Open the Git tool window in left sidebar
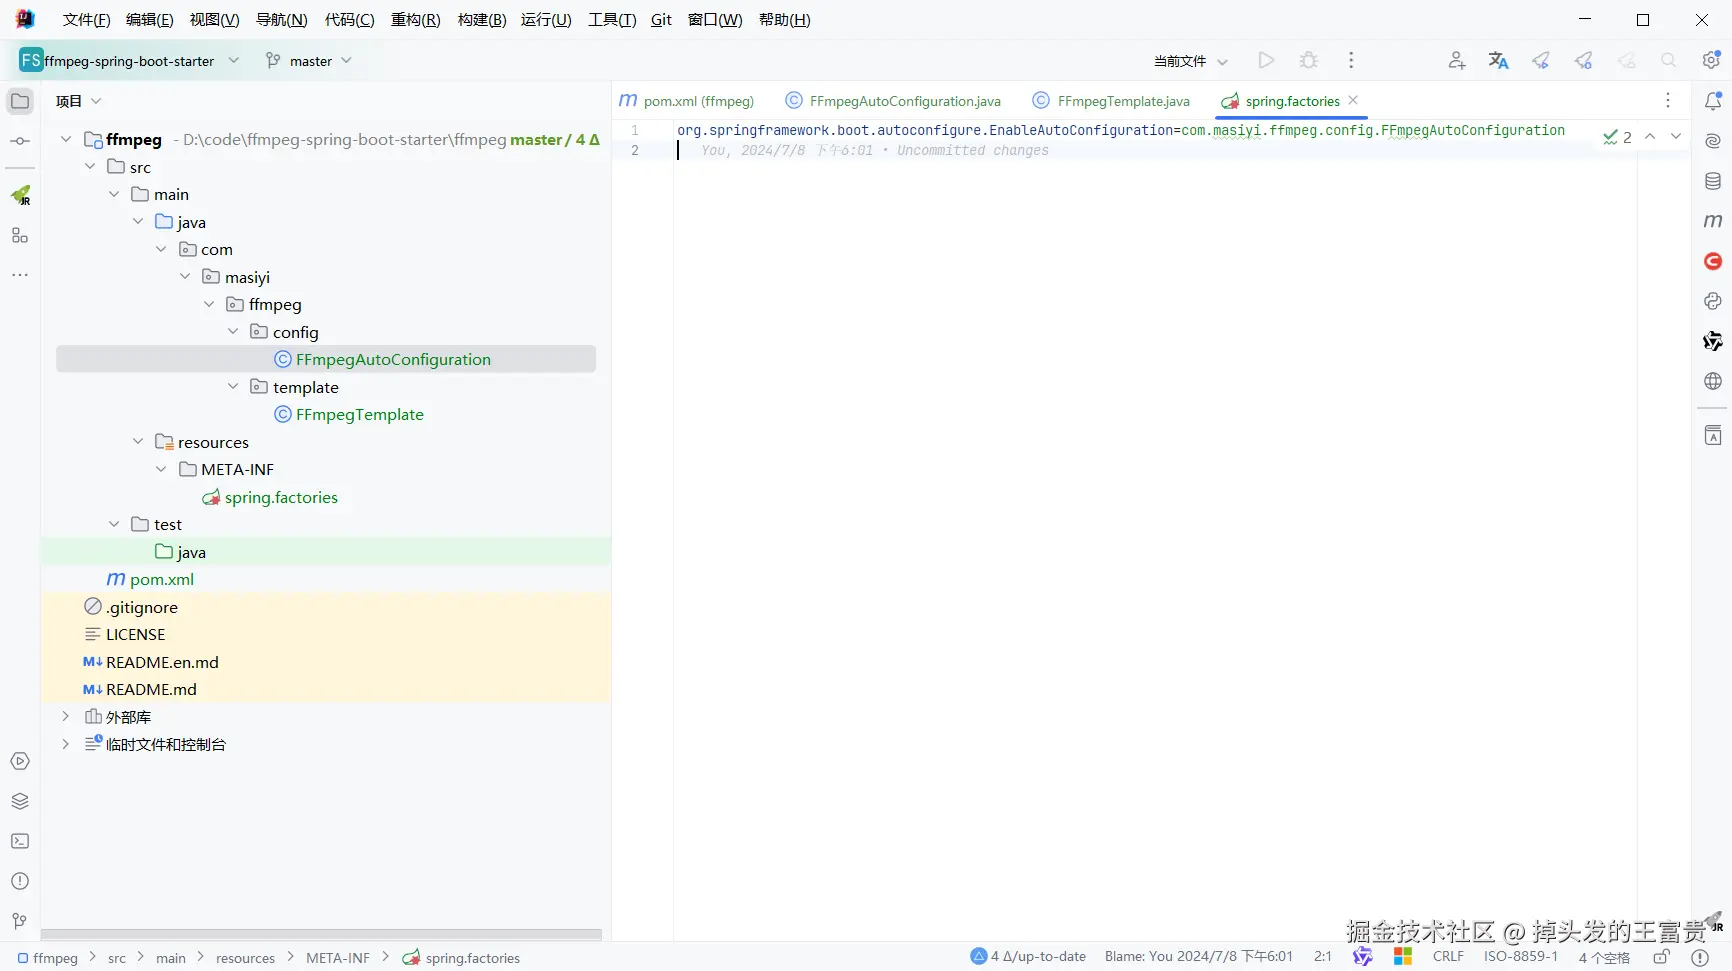Viewport: 1732px width, 971px height. click(x=20, y=921)
